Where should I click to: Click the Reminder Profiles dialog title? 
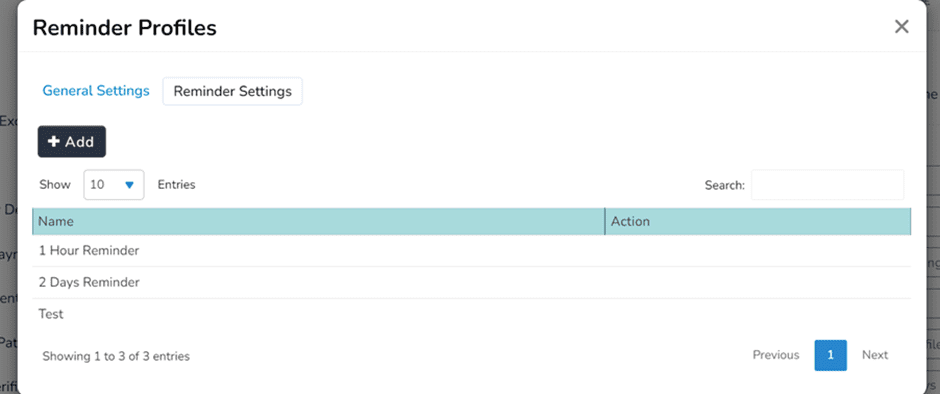coord(125,28)
